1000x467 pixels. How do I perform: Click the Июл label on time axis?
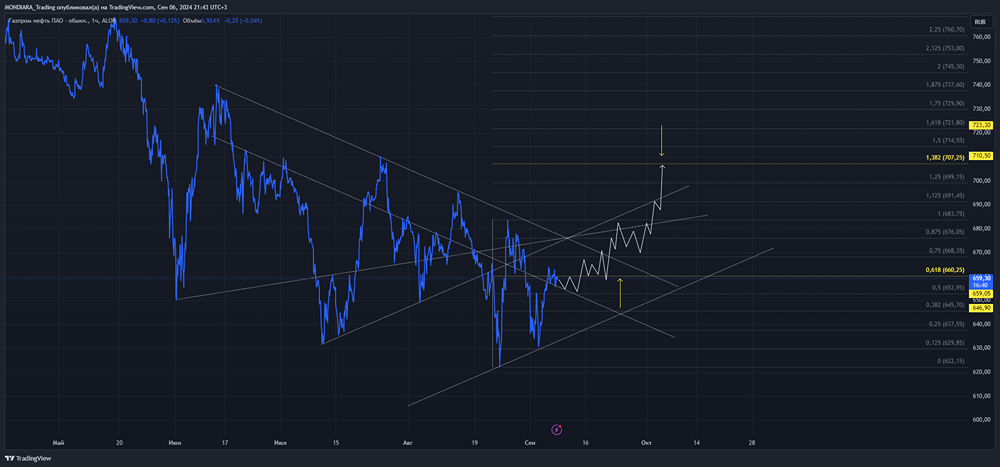coord(279,442)
